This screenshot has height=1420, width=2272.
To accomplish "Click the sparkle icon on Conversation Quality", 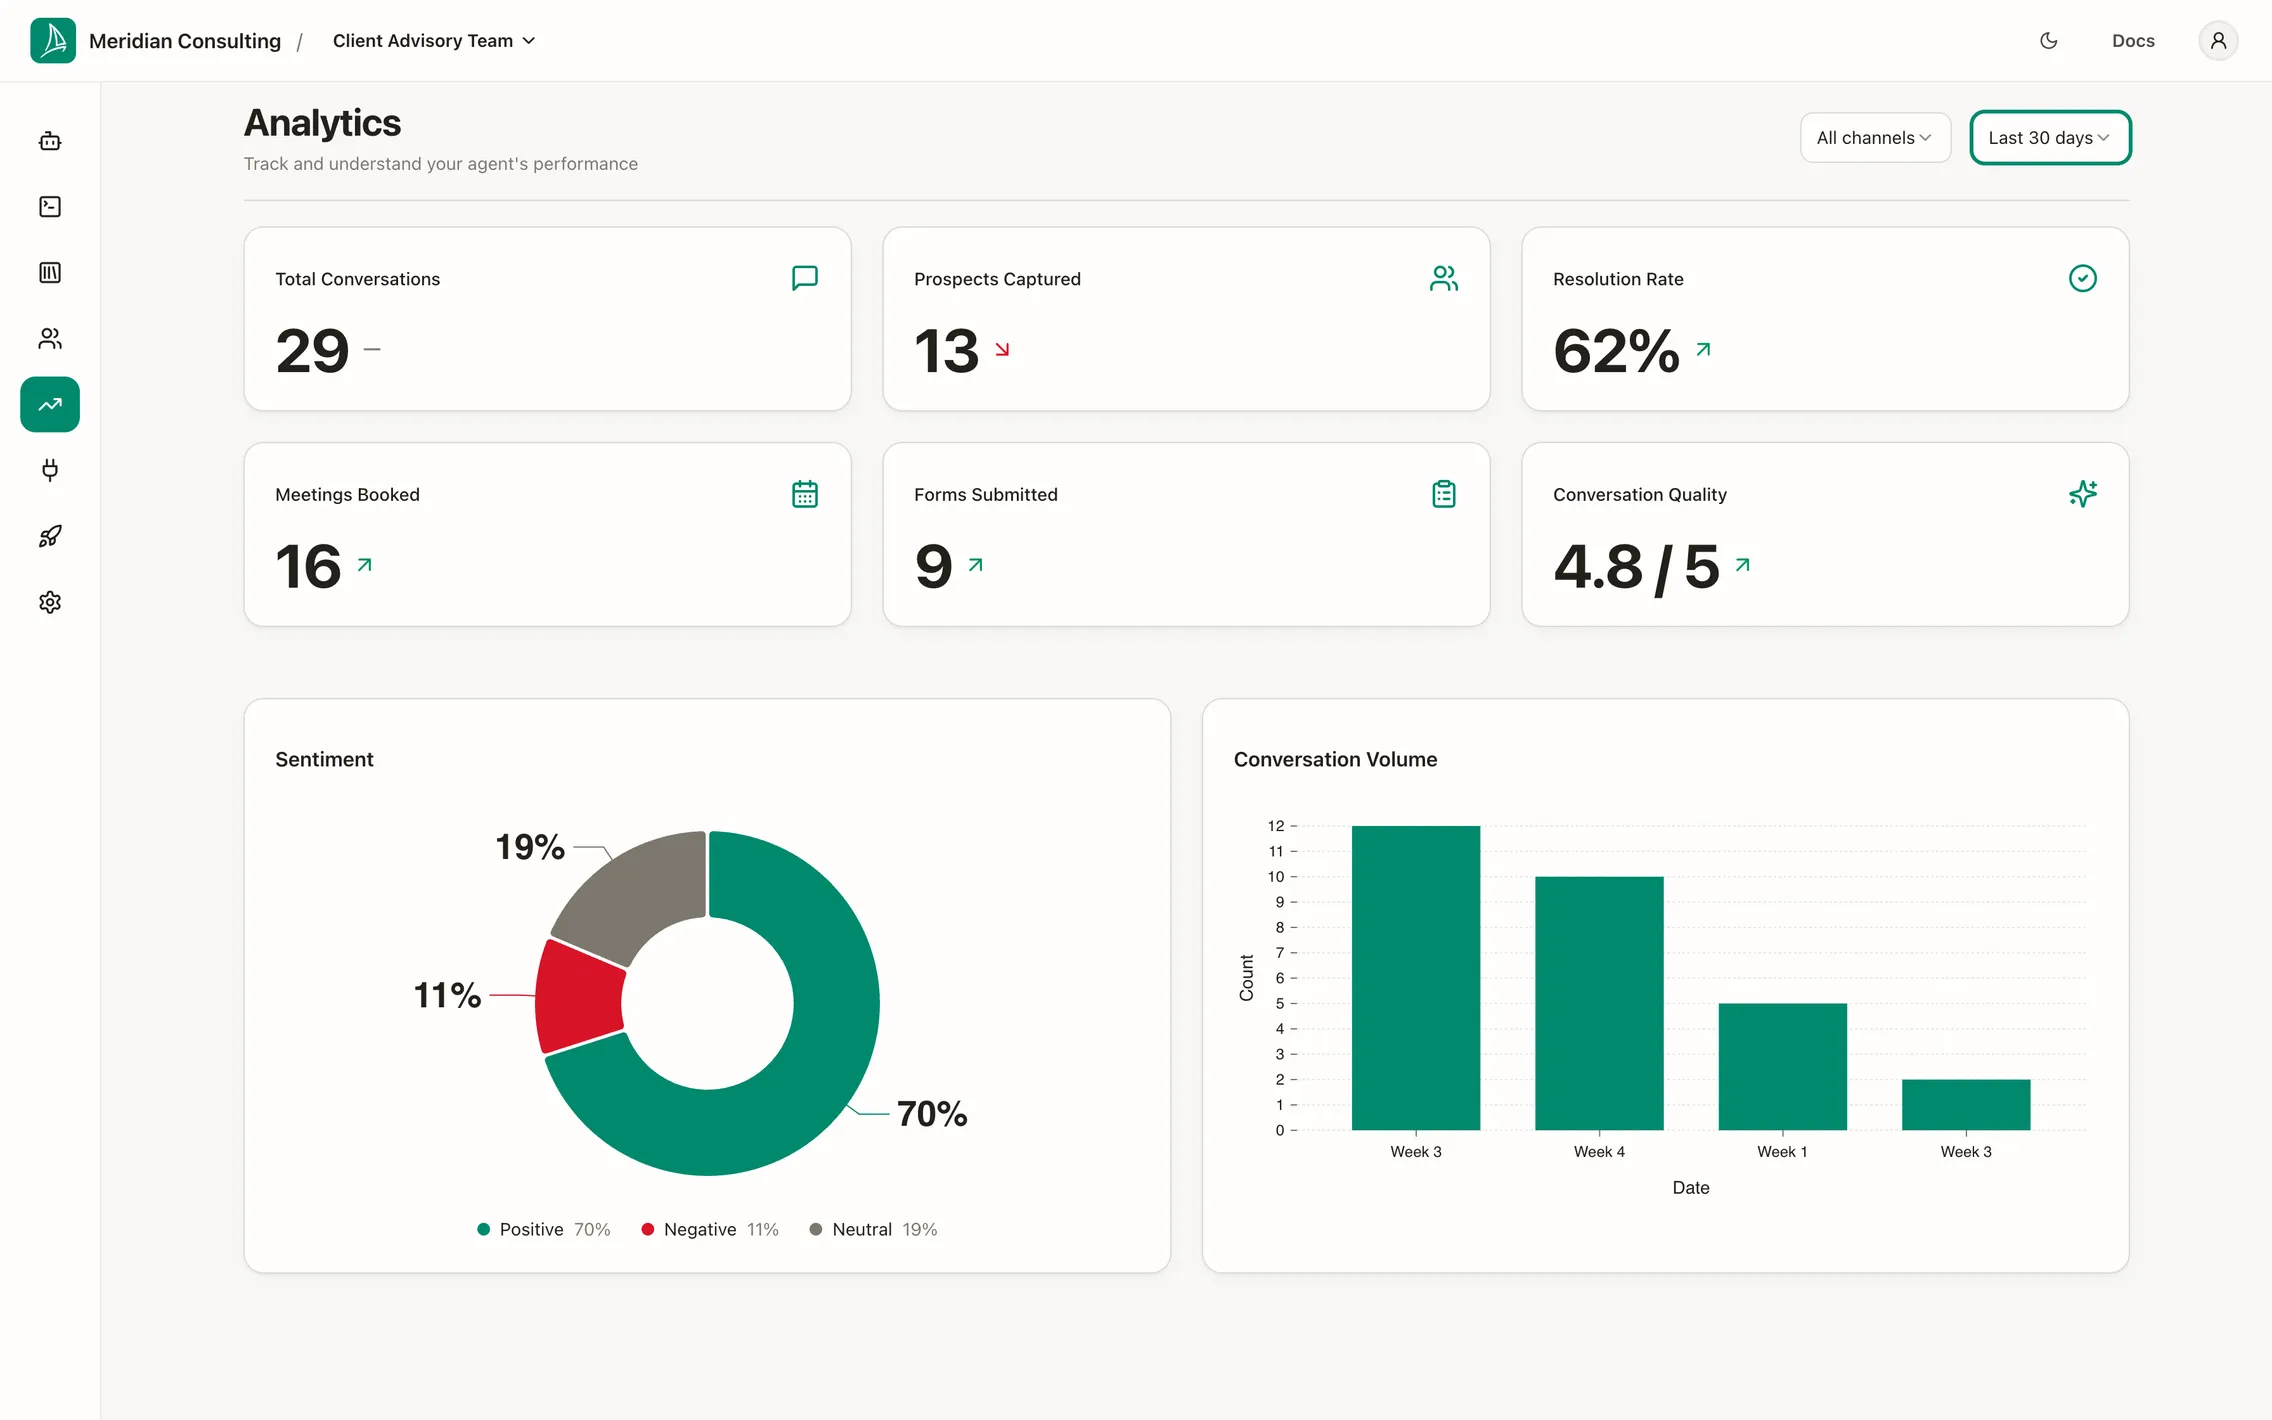I will pyautogui.click(x=2083, y=494).
